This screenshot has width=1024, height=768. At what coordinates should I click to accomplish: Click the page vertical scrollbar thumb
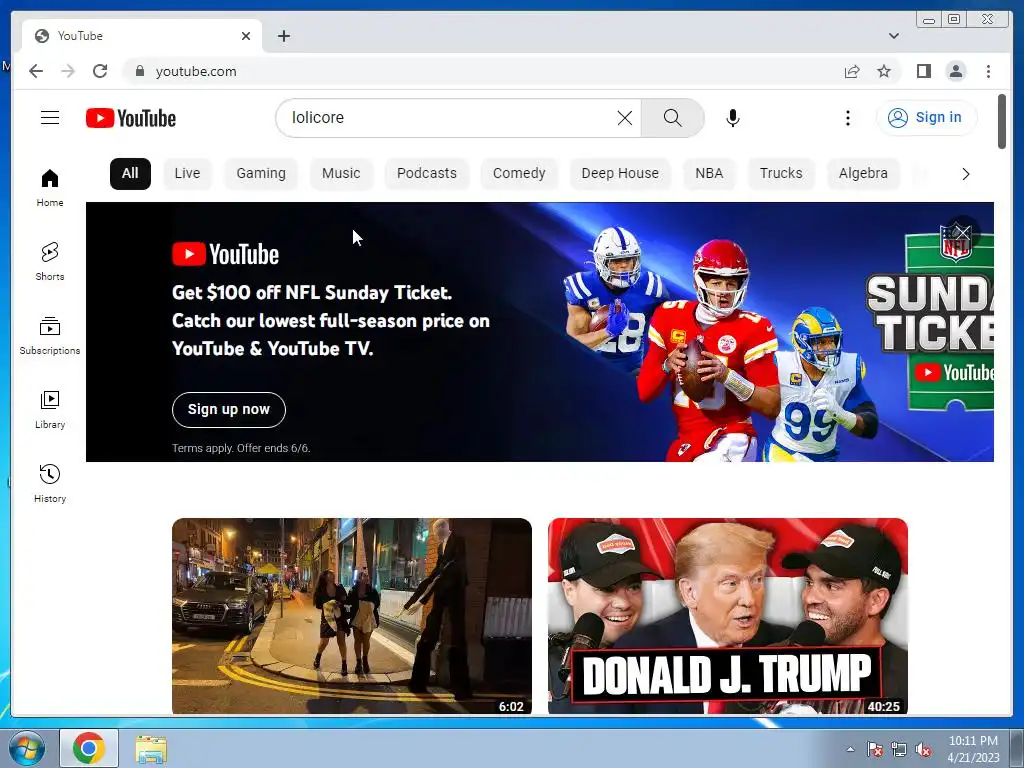1002,121
